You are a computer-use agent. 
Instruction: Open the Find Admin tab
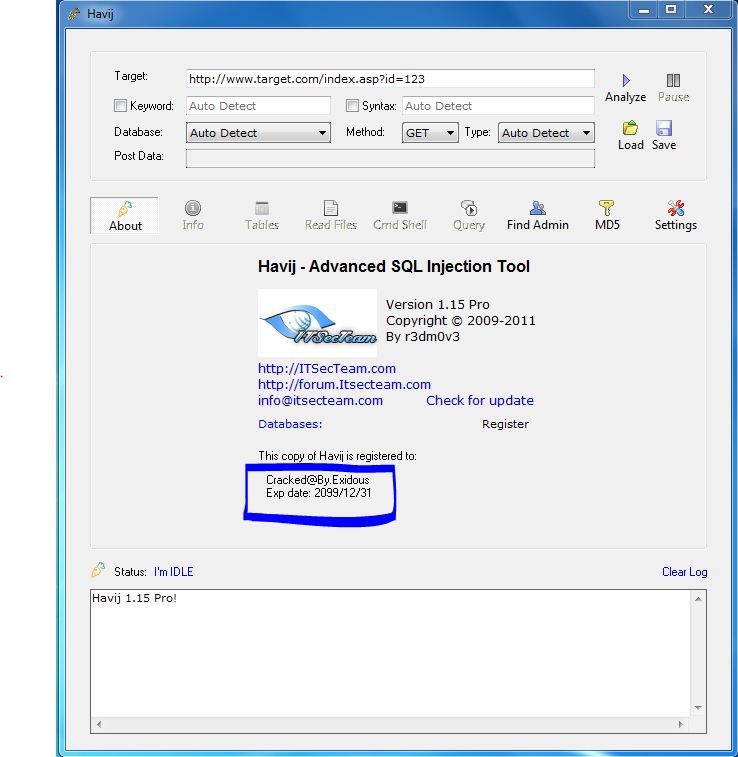(538, 216)
